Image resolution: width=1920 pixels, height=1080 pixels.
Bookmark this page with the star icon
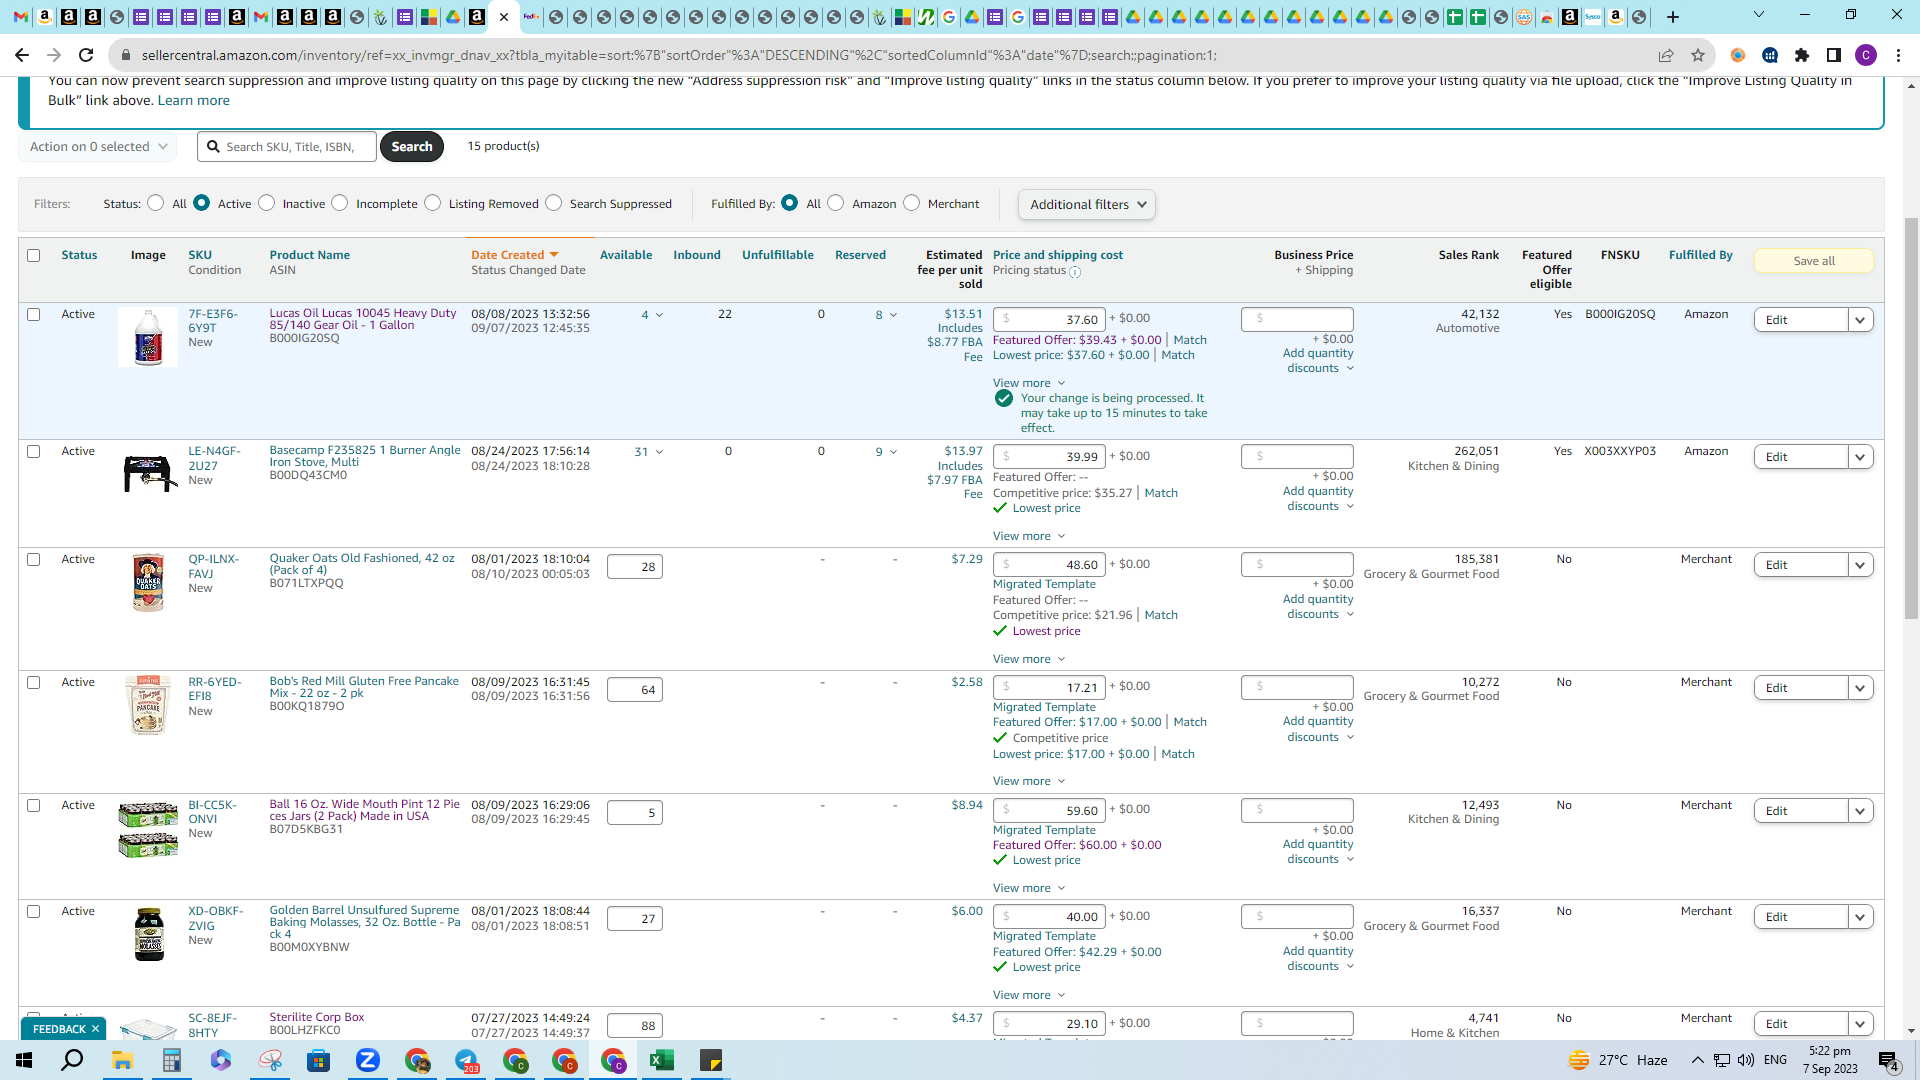pos(1698,55)
